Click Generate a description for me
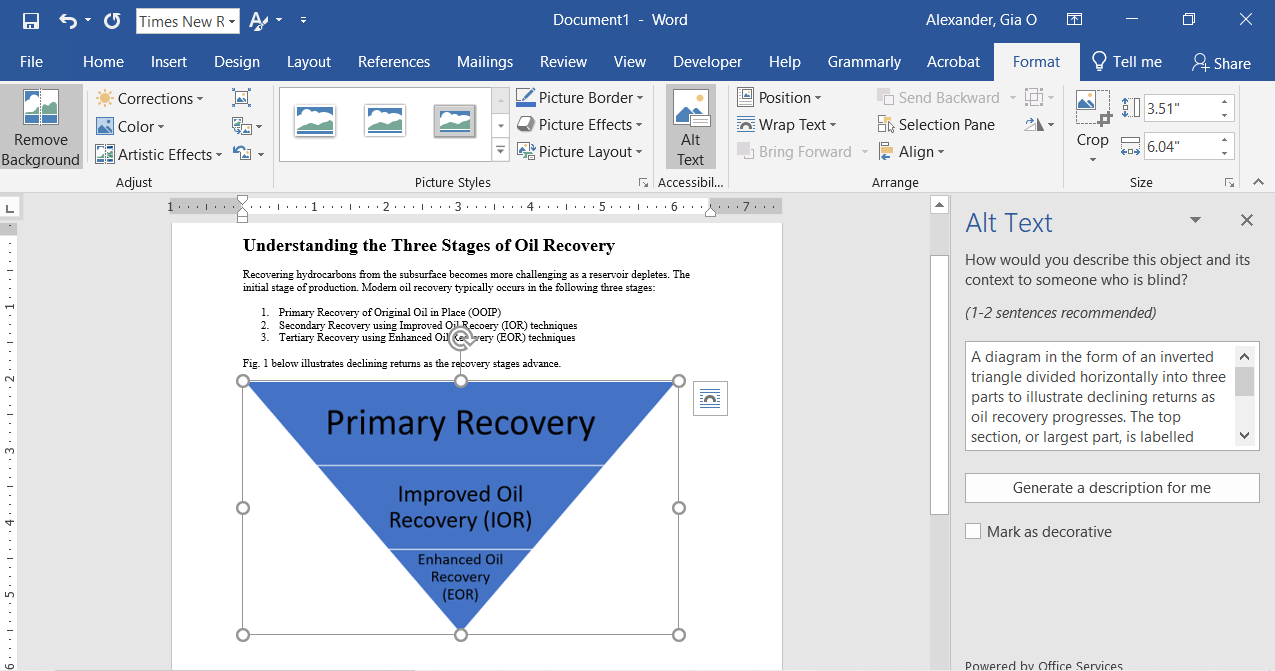The width and height of the screenshot is (1275, 671). (x=1111, y=488)
